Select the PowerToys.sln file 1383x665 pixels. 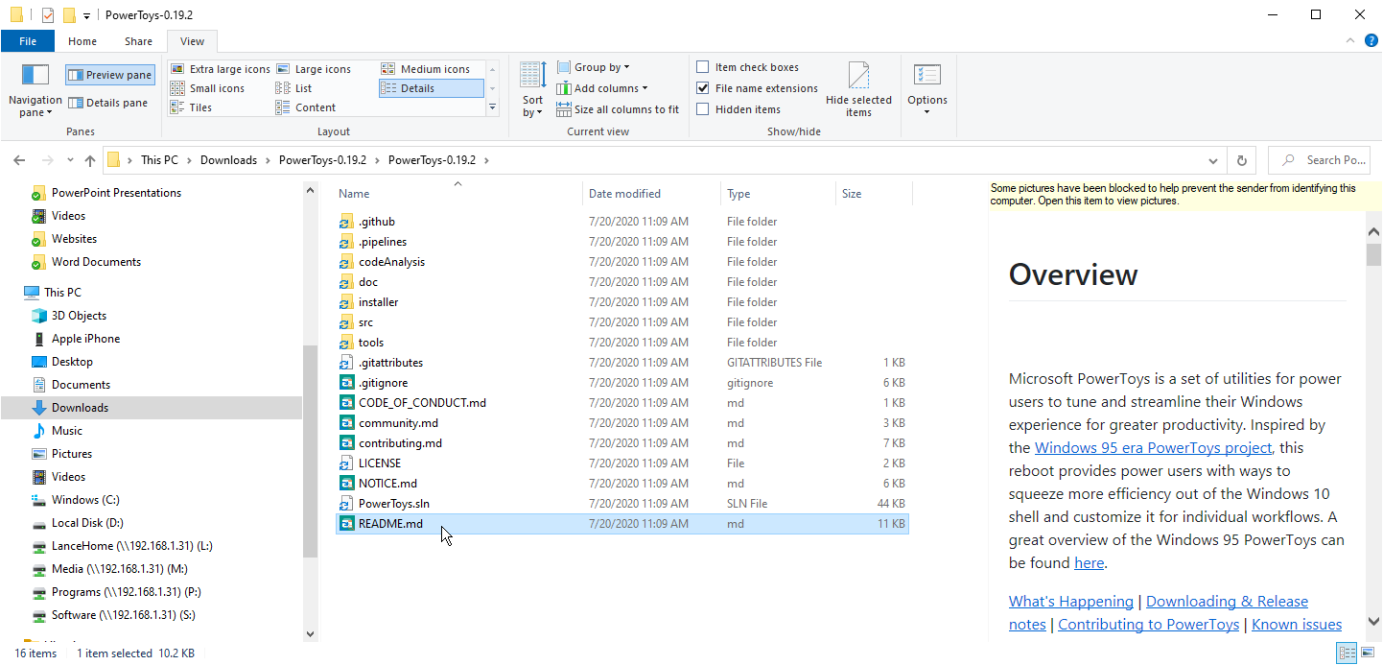622,503
